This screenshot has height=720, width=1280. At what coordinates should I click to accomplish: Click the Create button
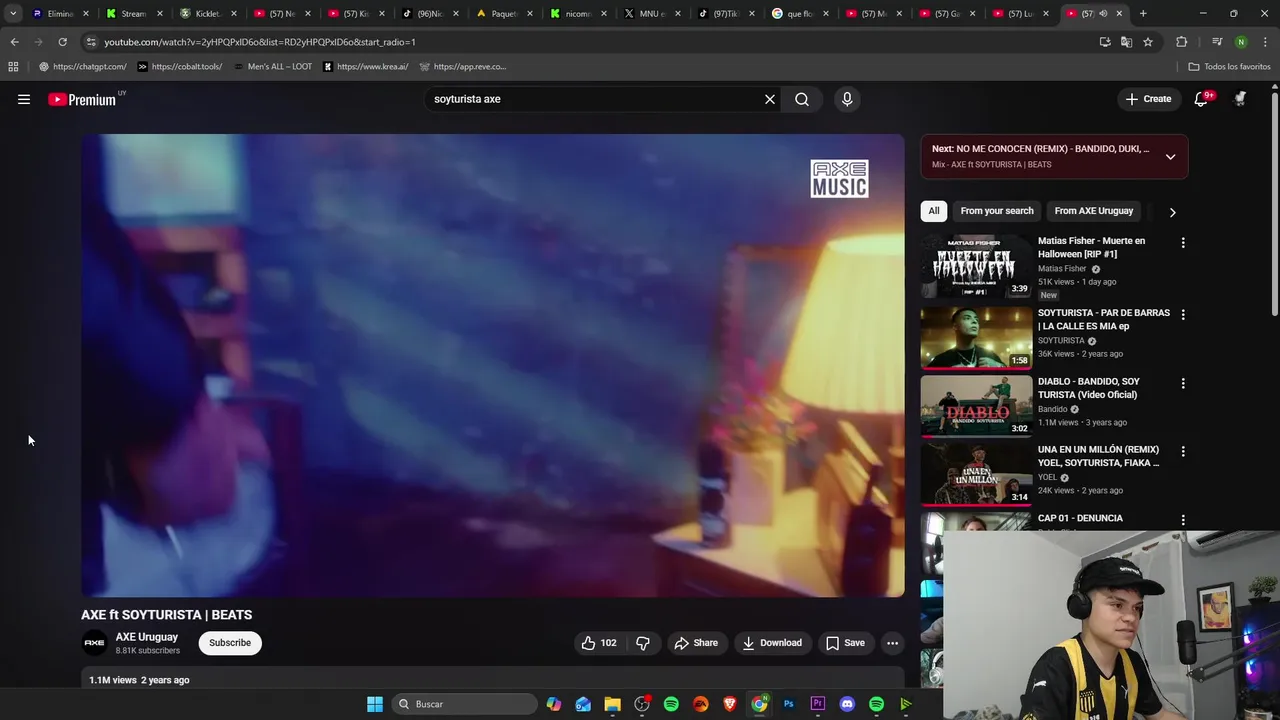[x=1148, y=99]
